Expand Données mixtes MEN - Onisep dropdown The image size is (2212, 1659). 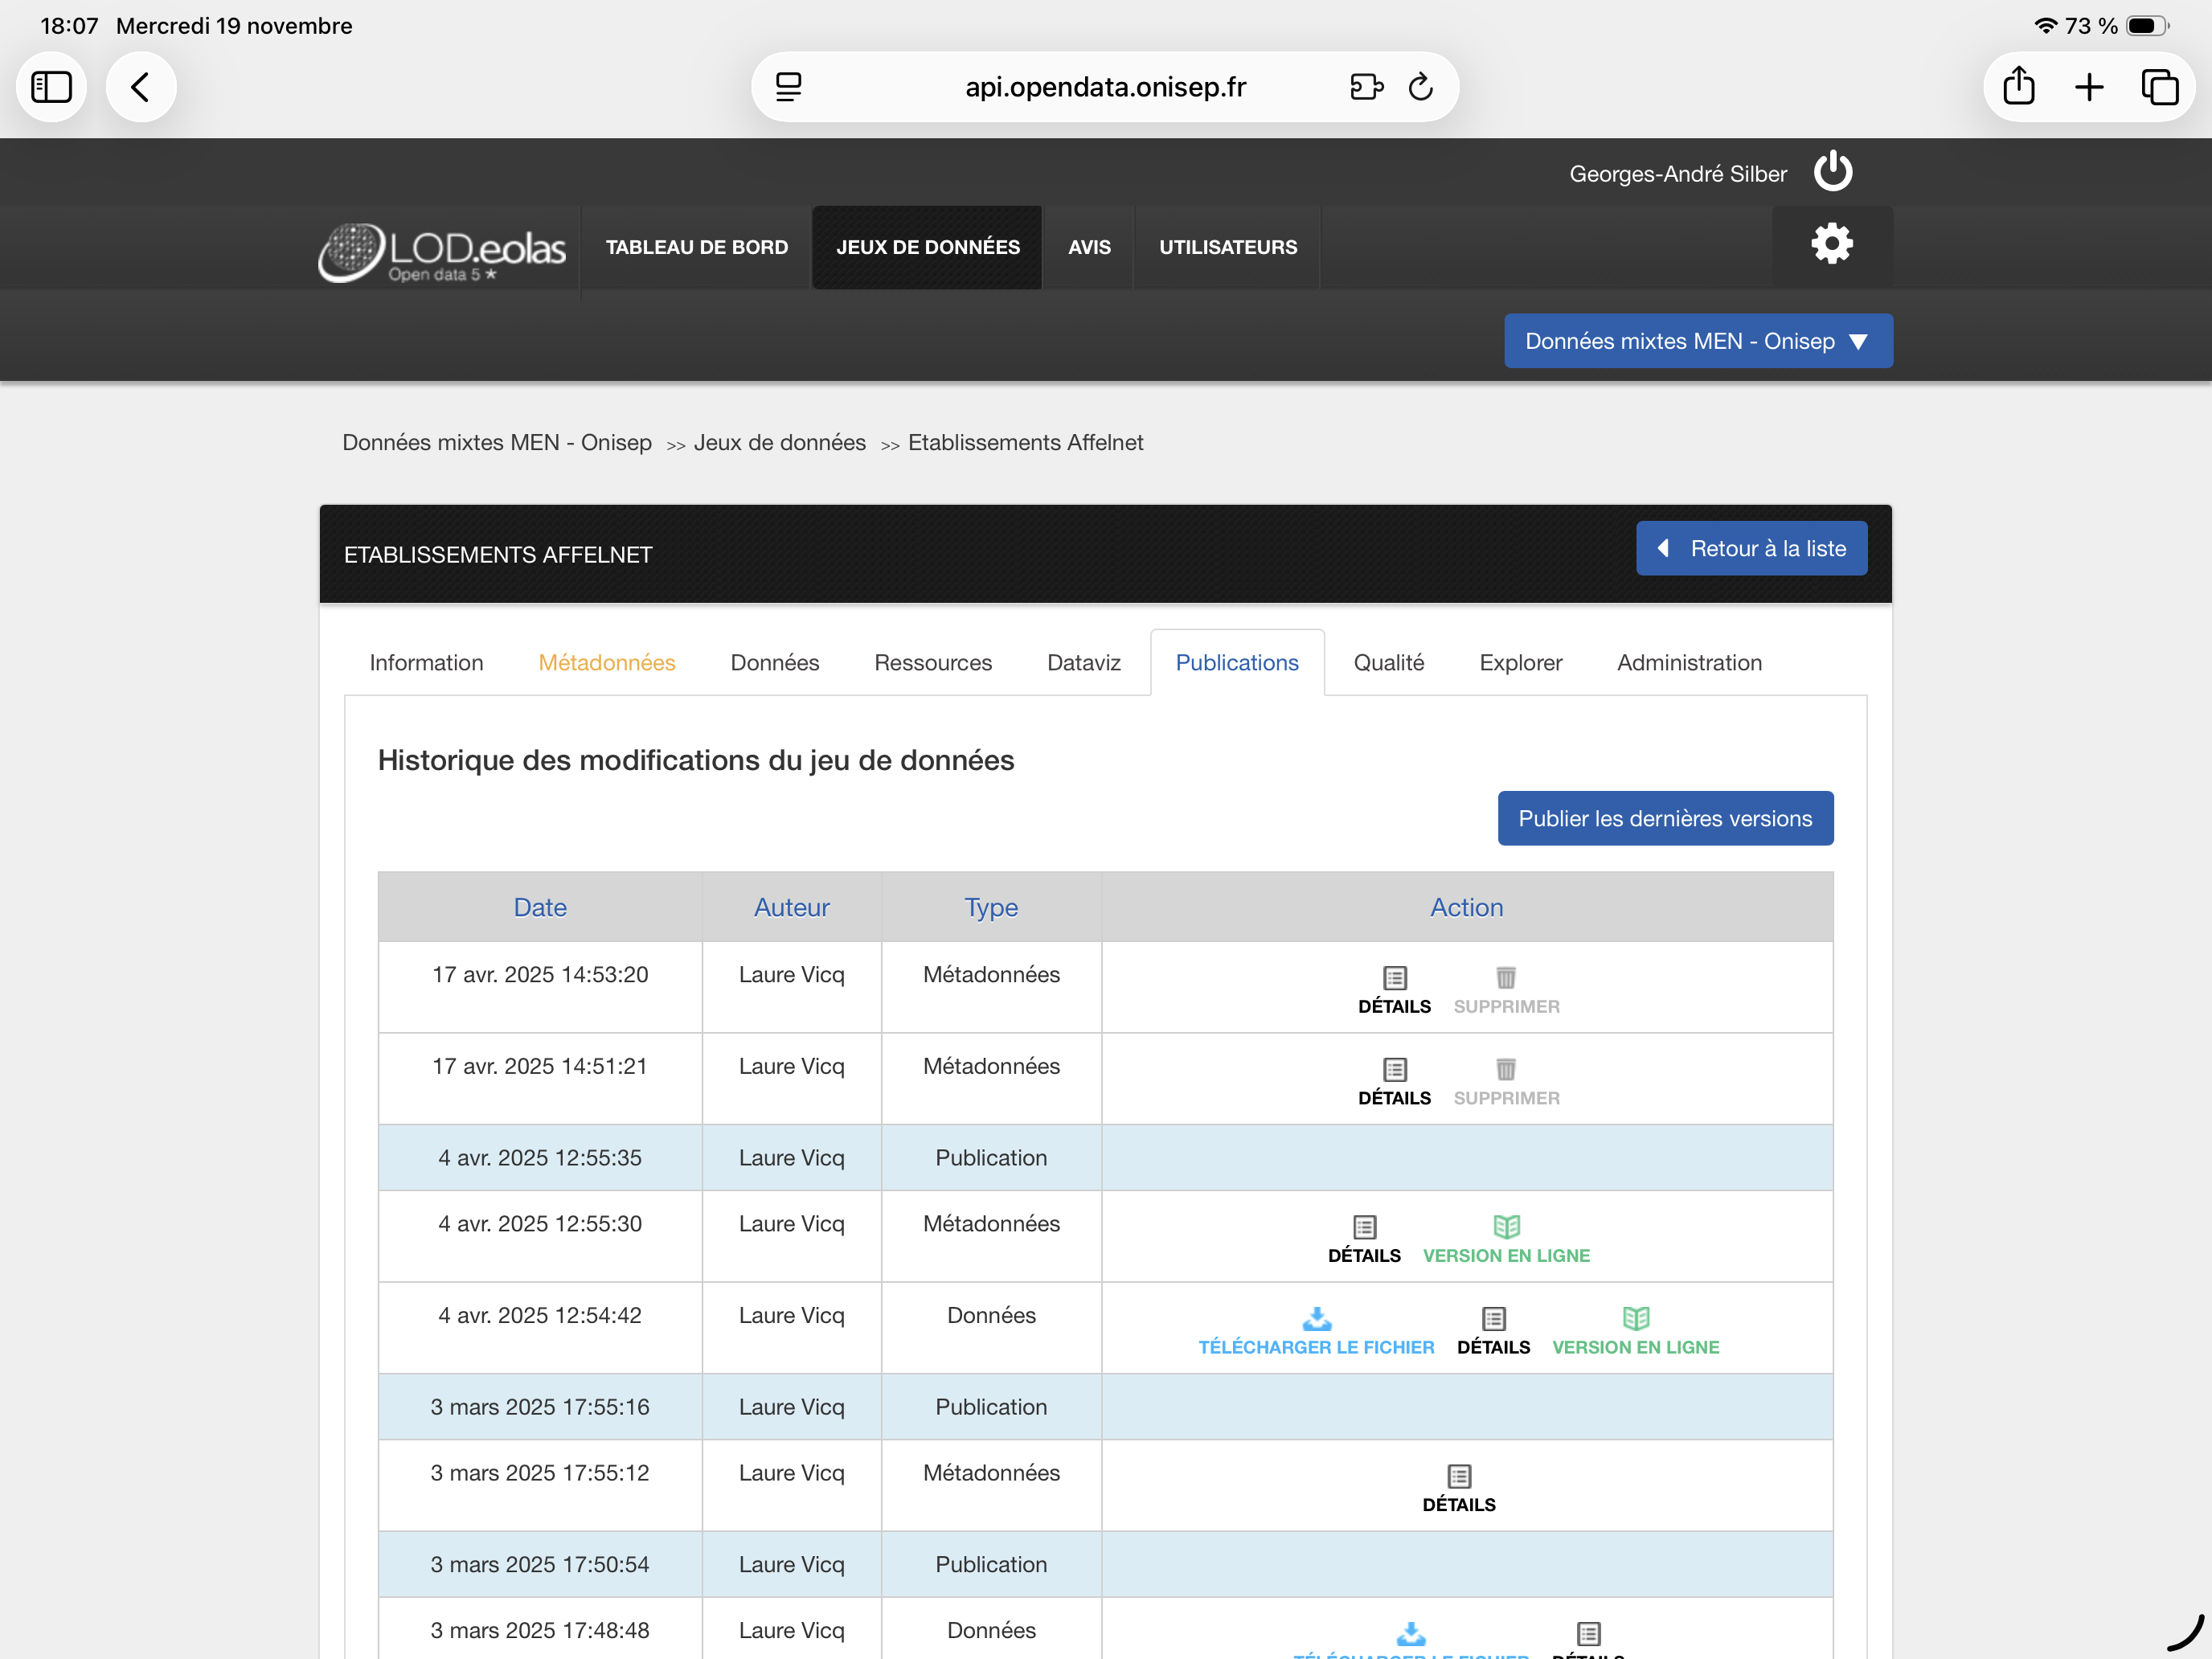[x=1697, y=341]
